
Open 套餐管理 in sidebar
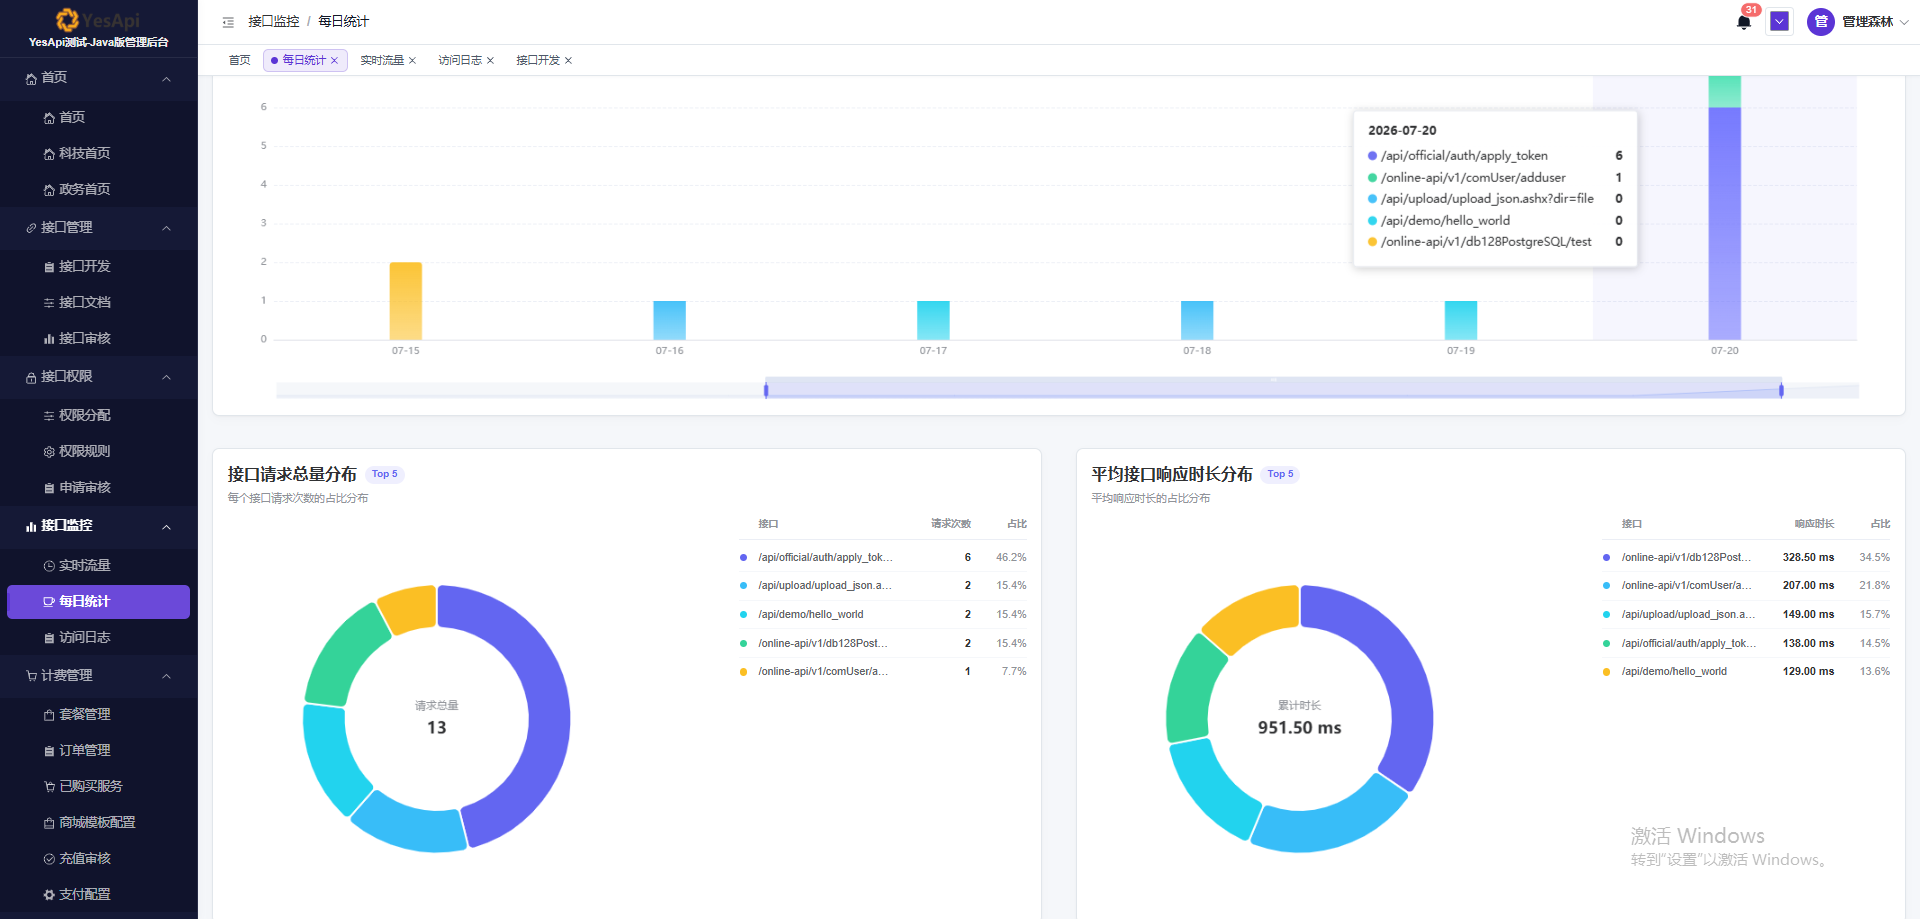pos(98,715)
